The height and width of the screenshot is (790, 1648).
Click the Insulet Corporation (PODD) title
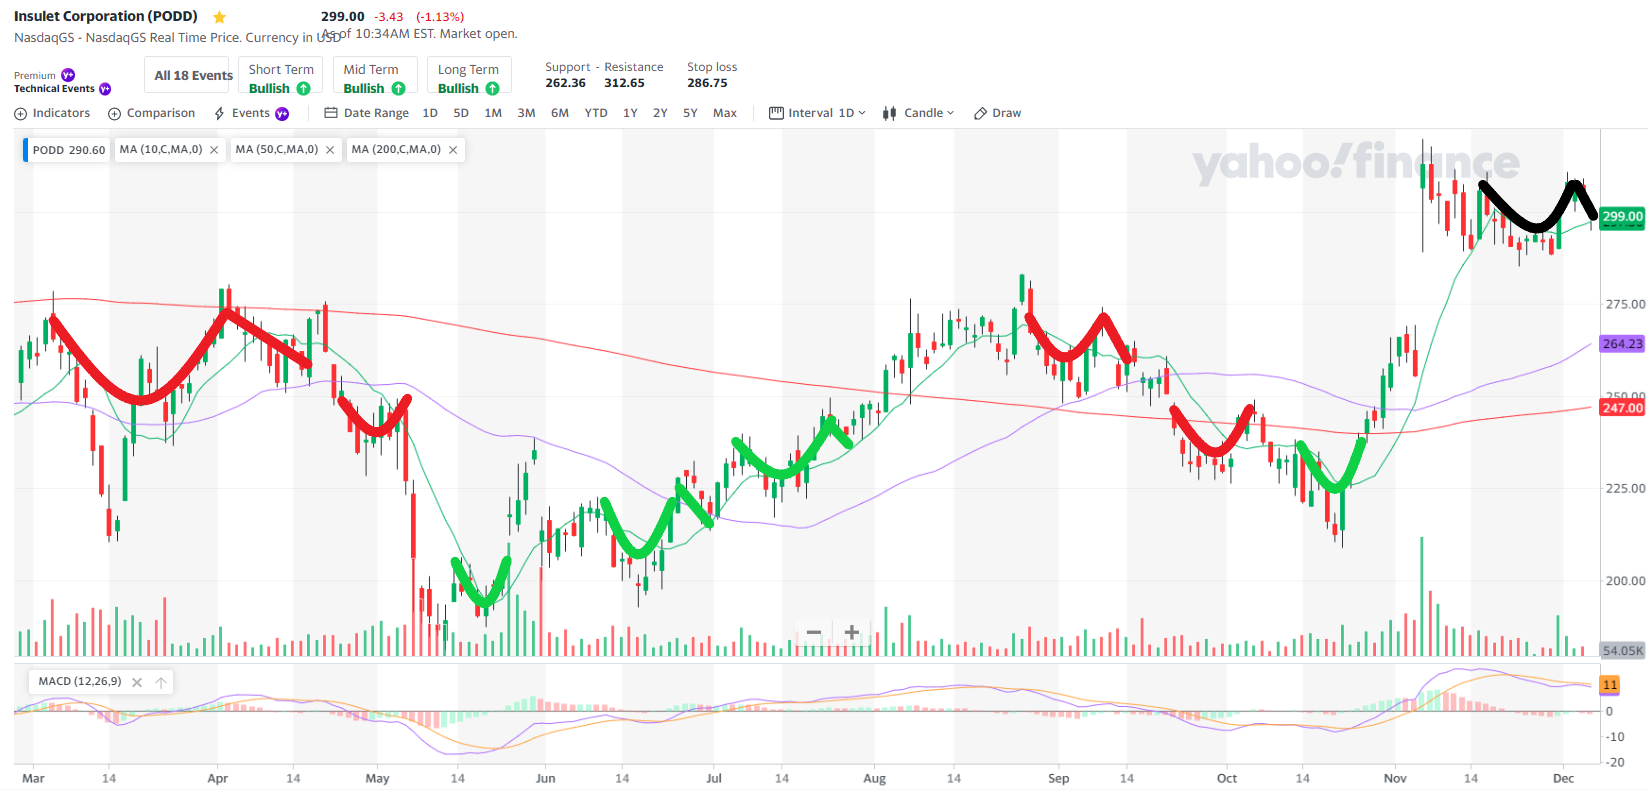[x=106, y=16]
